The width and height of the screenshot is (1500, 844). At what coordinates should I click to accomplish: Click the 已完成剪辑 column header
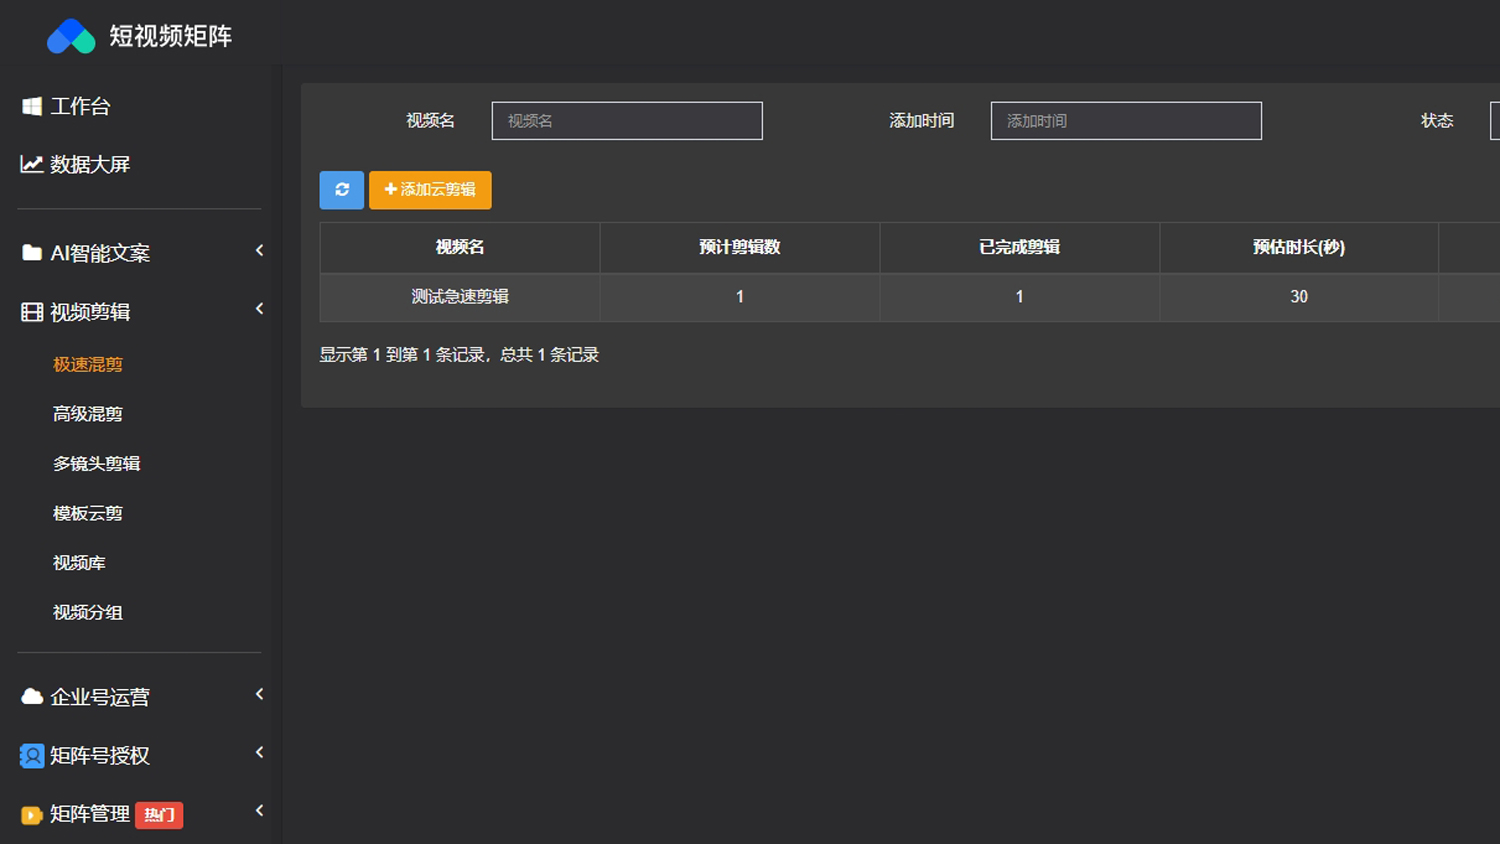(1020, 247)
